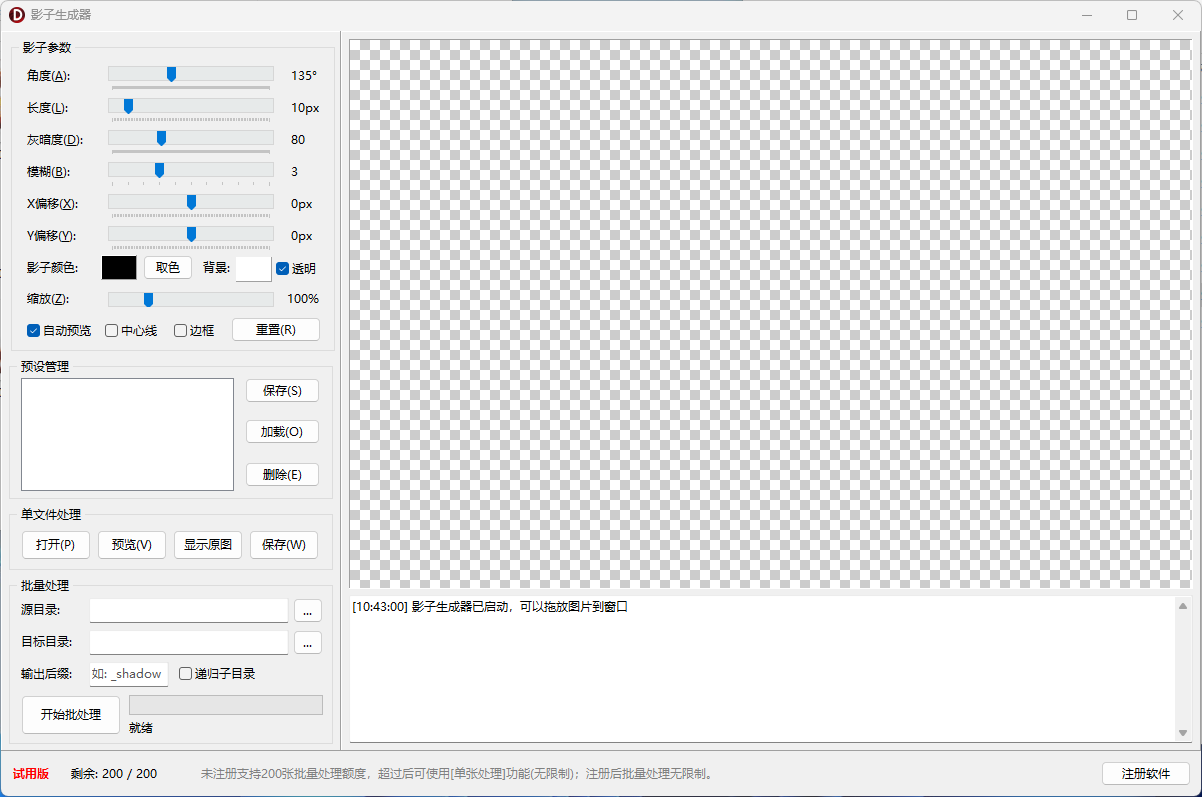Browse for 源目录 with the ellipsis button
The image size is (1202, 797).
coord(307,610)
